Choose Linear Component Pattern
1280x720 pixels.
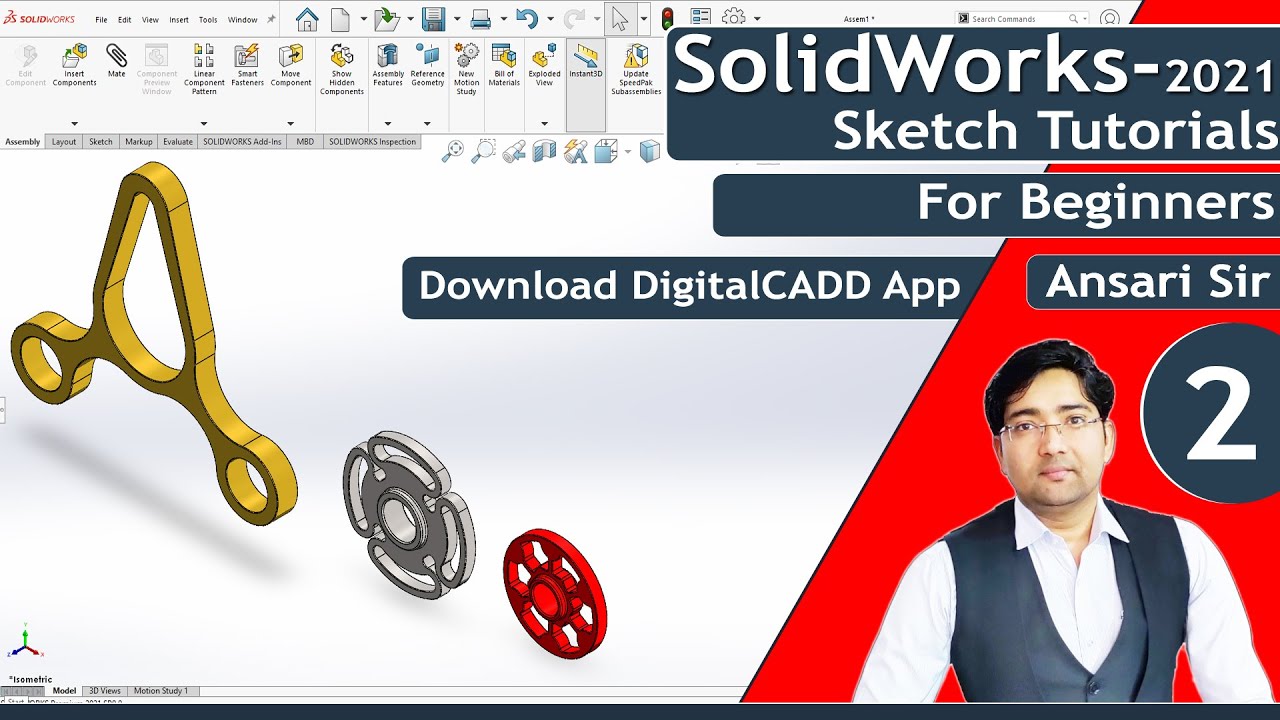coord(204,69)
